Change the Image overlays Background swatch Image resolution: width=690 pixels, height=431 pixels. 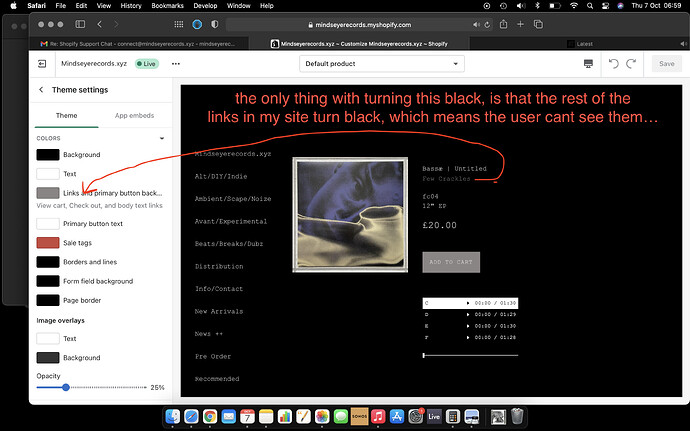[x=48, y=357]
